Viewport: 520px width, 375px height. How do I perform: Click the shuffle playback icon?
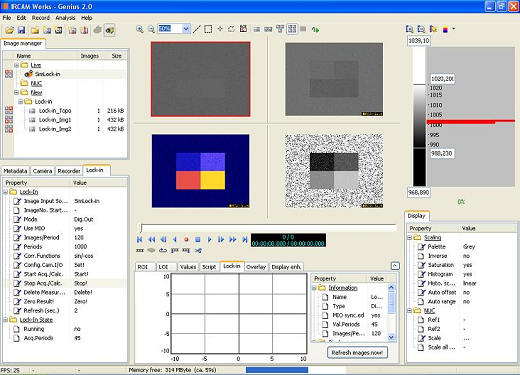click(198, 250)
